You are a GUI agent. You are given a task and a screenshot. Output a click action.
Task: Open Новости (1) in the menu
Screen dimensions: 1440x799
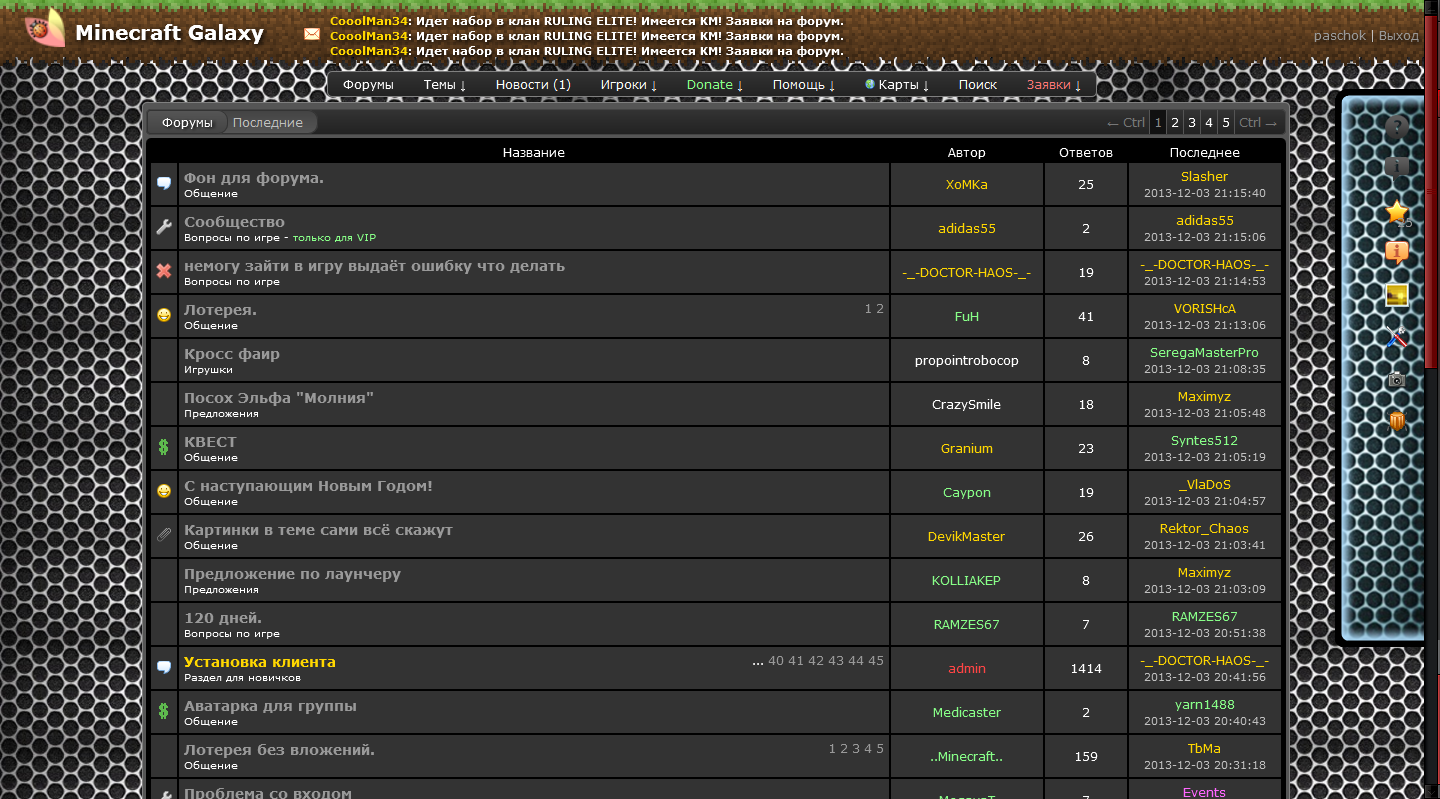[533, 85]
